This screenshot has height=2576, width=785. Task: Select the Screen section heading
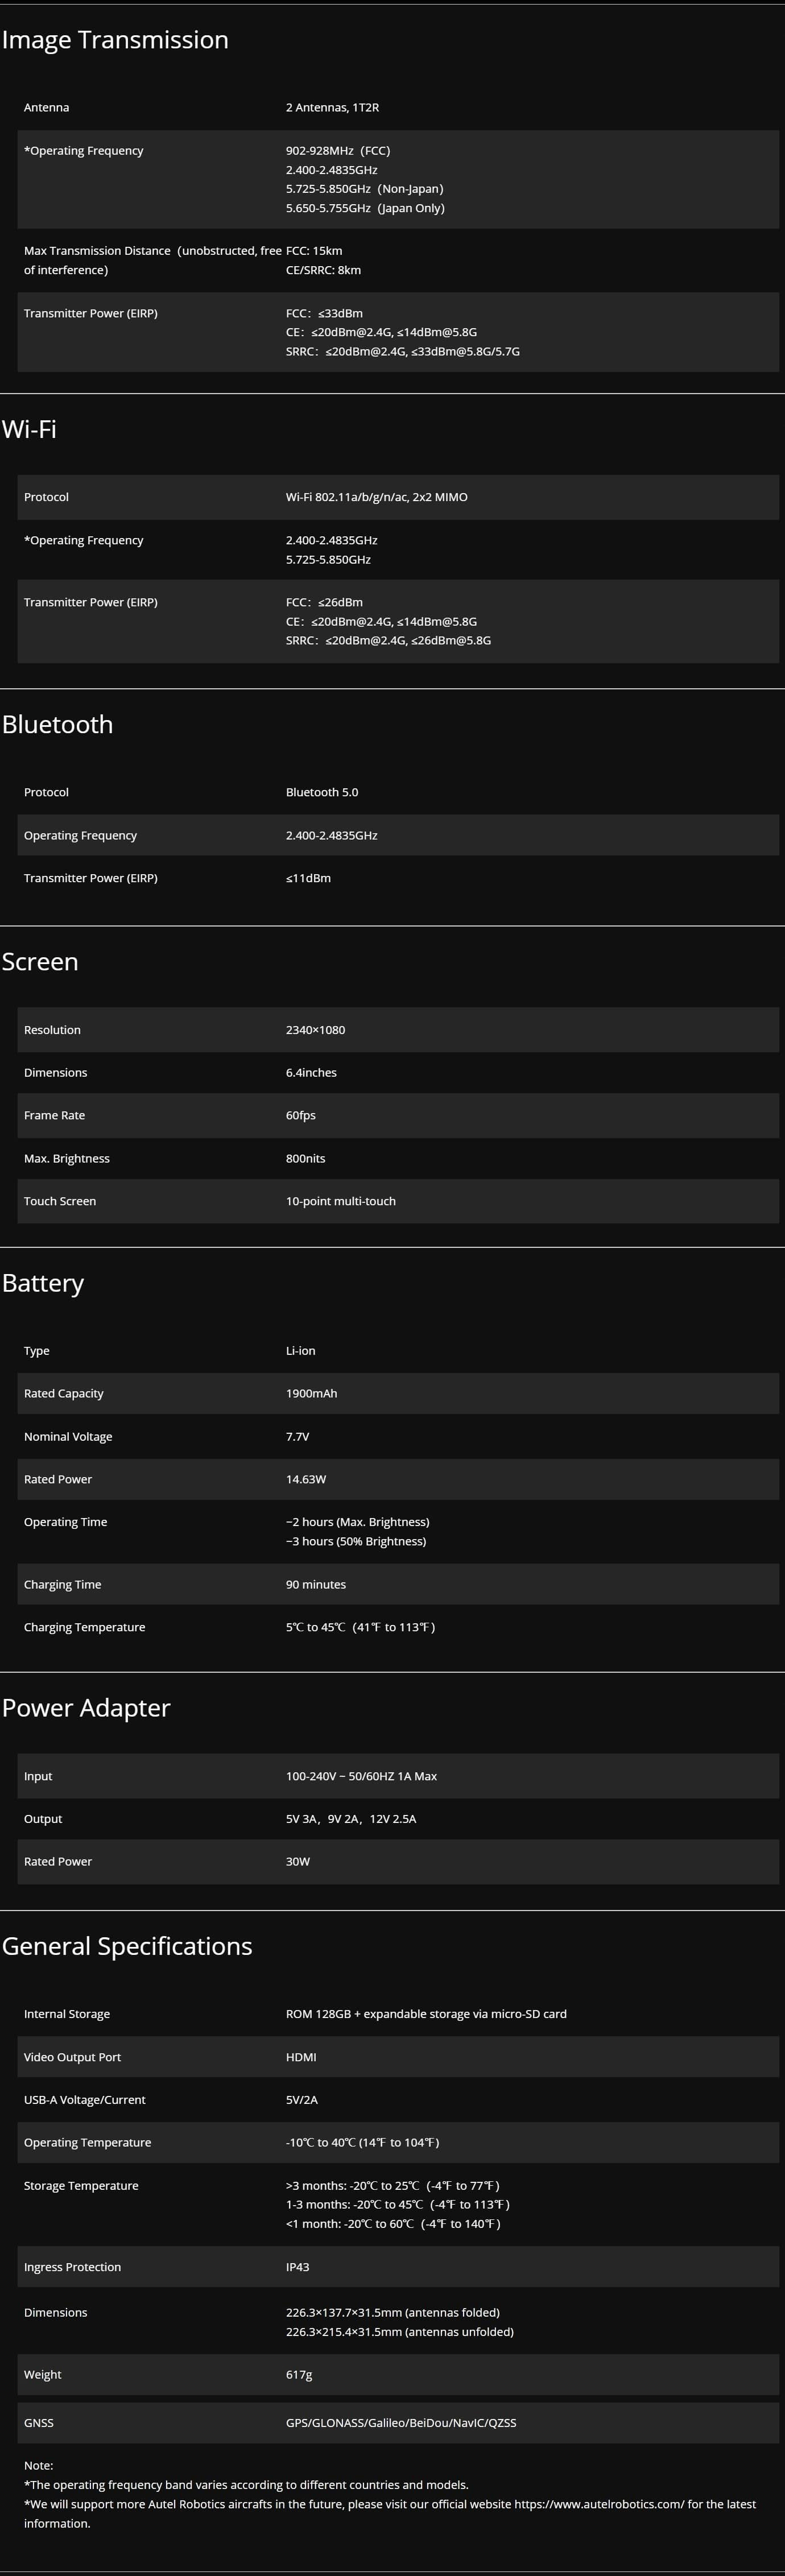[x=40, y=961]
